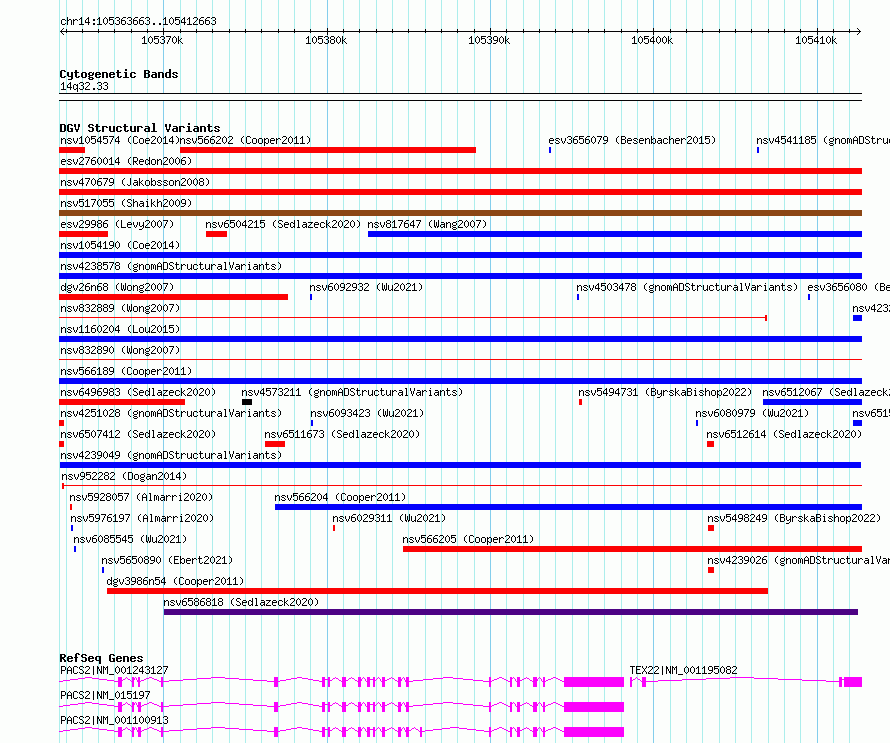Open the dgv3986n54 (Cooper2011) variant label
Viewport: 890px width, 743px height.
(x=175, y=581)
